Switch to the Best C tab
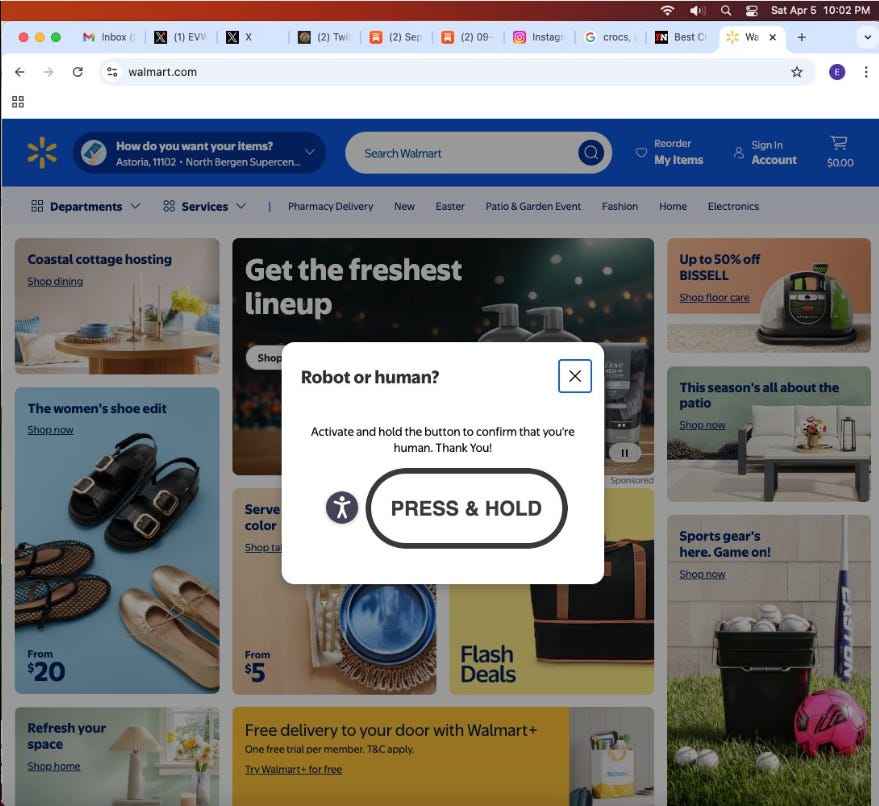The image size is (879, 806). [x=682, y=37]
